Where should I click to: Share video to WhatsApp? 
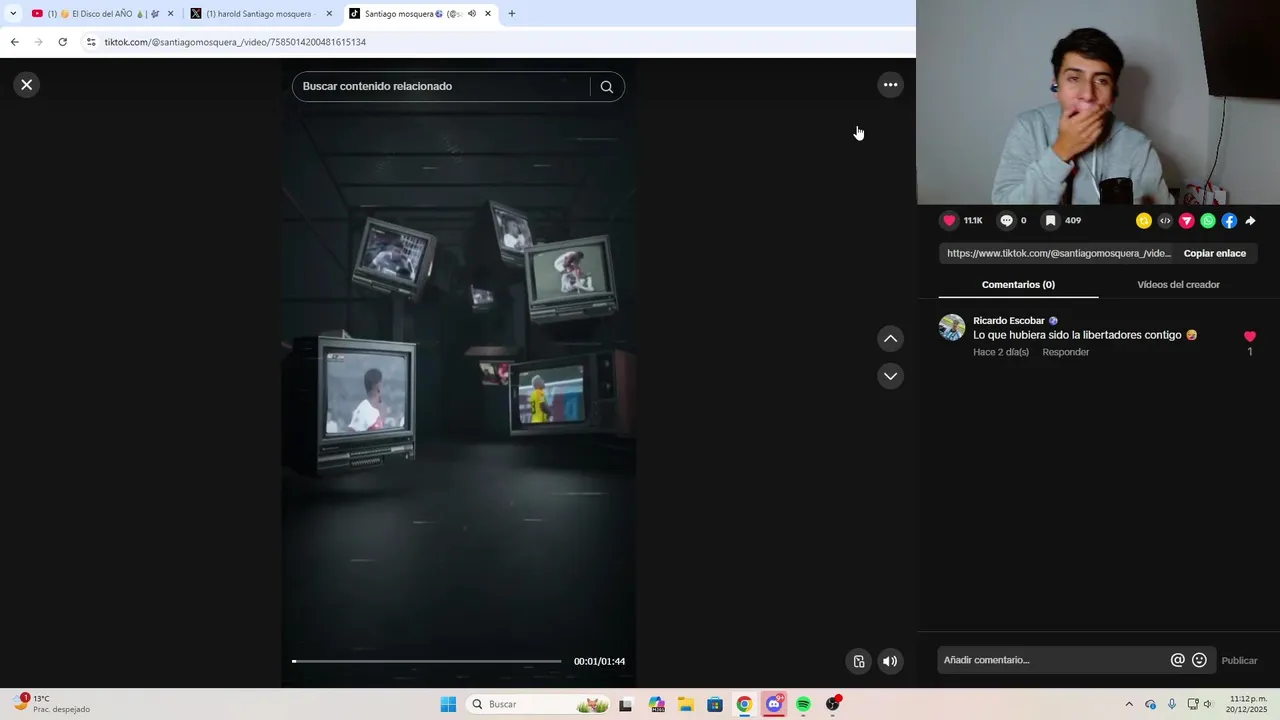click(x=1208, y=221)
